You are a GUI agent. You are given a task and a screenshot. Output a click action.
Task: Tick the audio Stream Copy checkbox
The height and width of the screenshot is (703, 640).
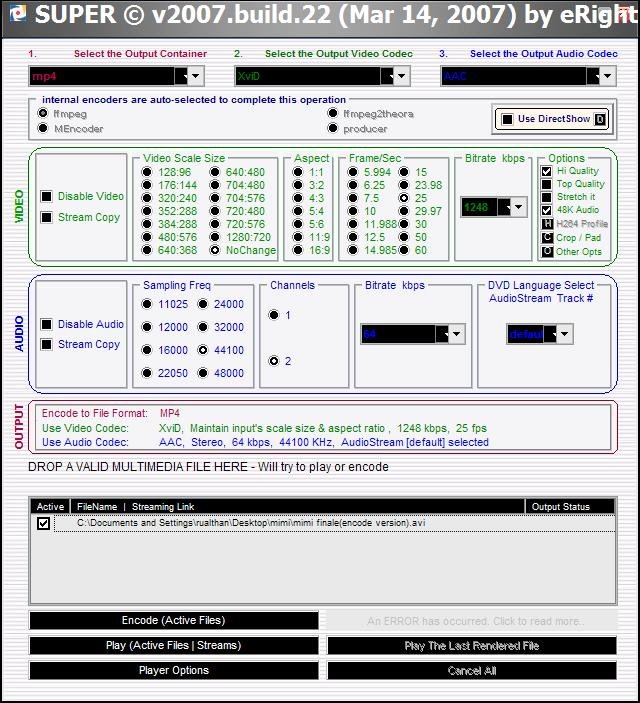[46, 344]
